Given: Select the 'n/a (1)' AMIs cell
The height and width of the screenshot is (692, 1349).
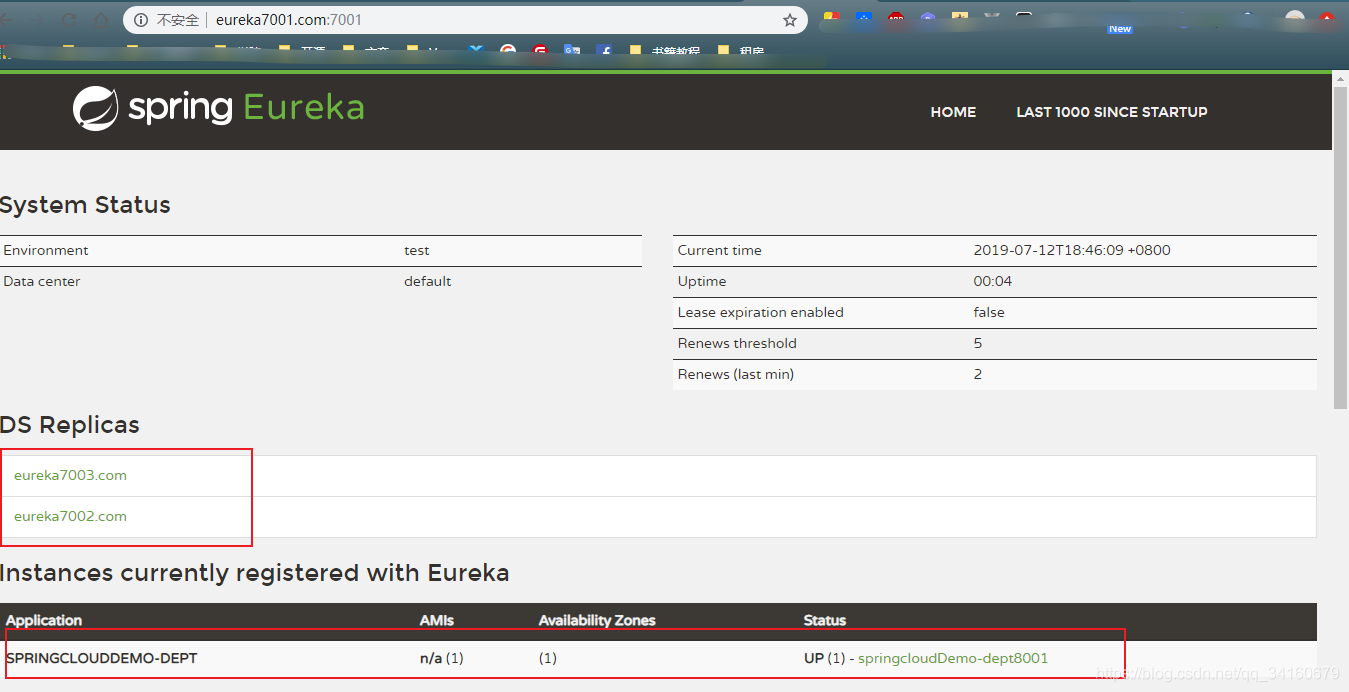Looking at the screenshot, I should (442, 658).
